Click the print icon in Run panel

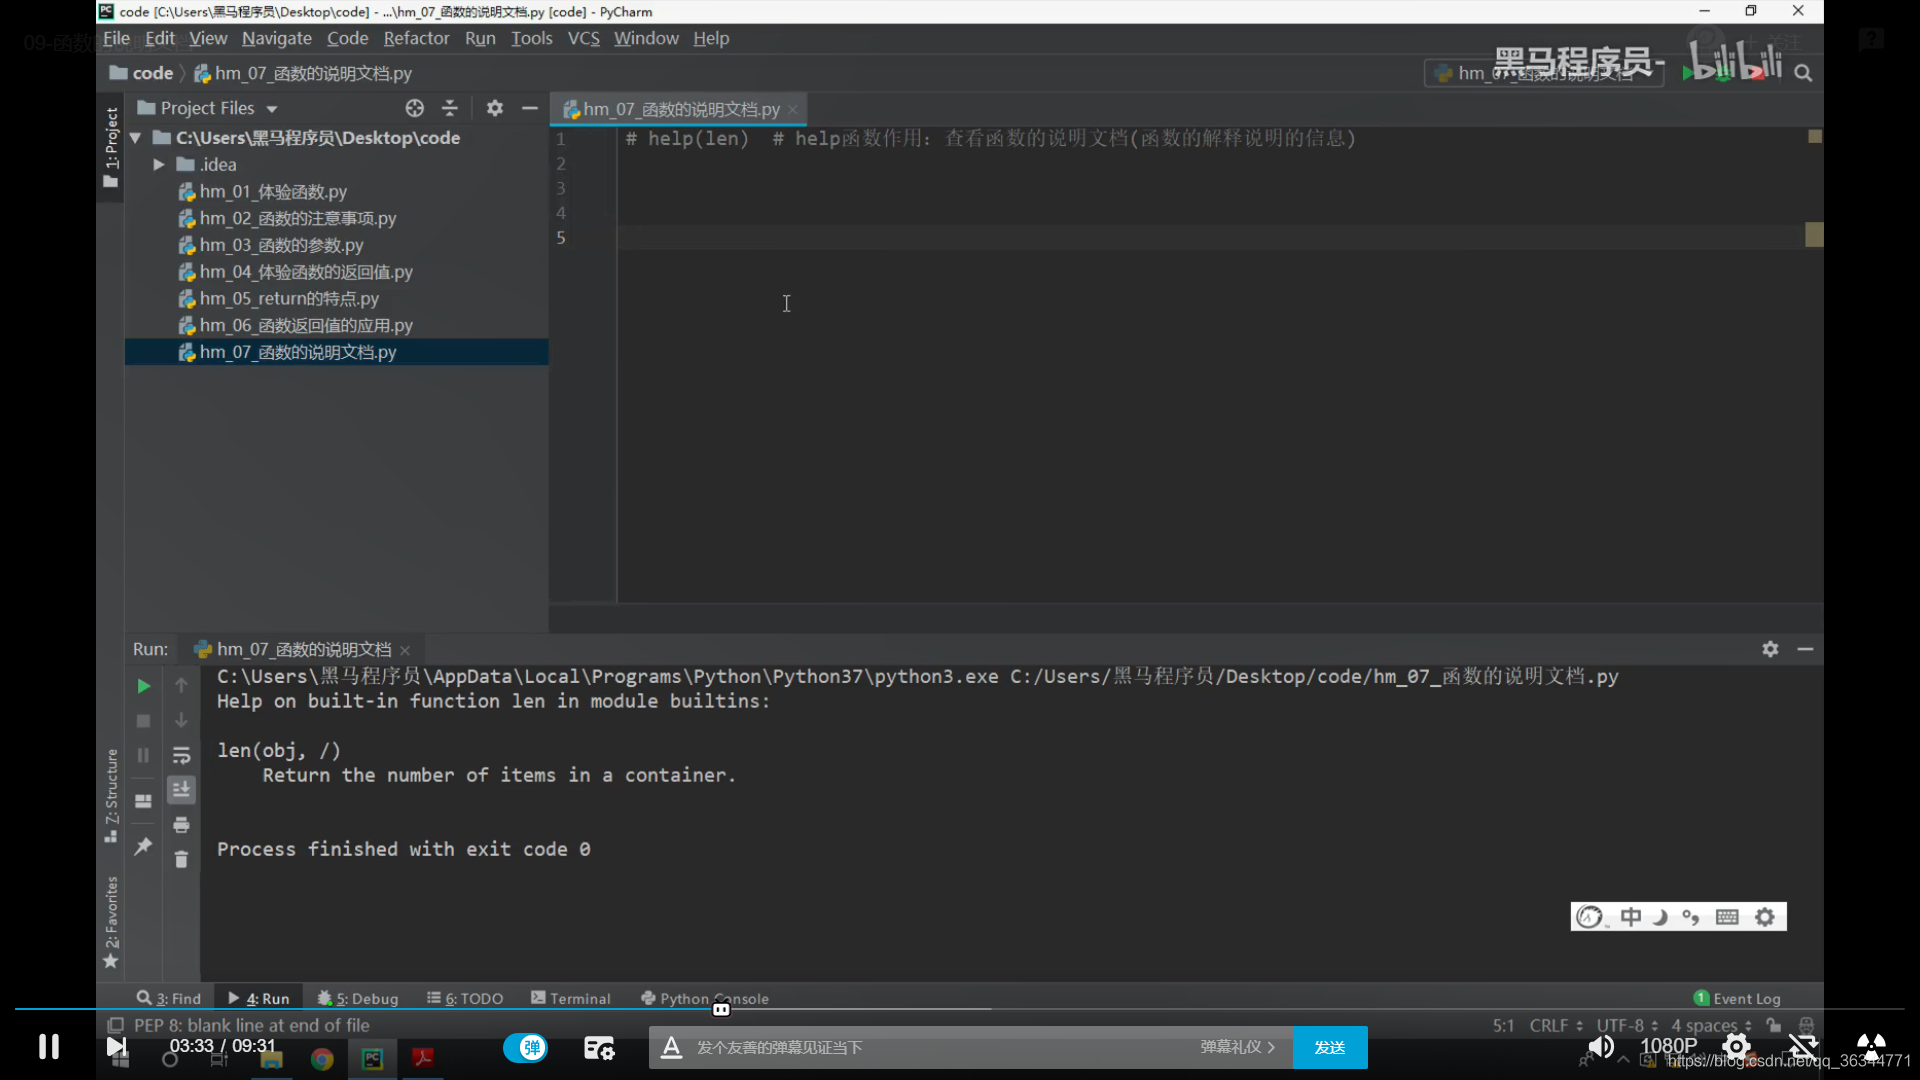(181, 825)
